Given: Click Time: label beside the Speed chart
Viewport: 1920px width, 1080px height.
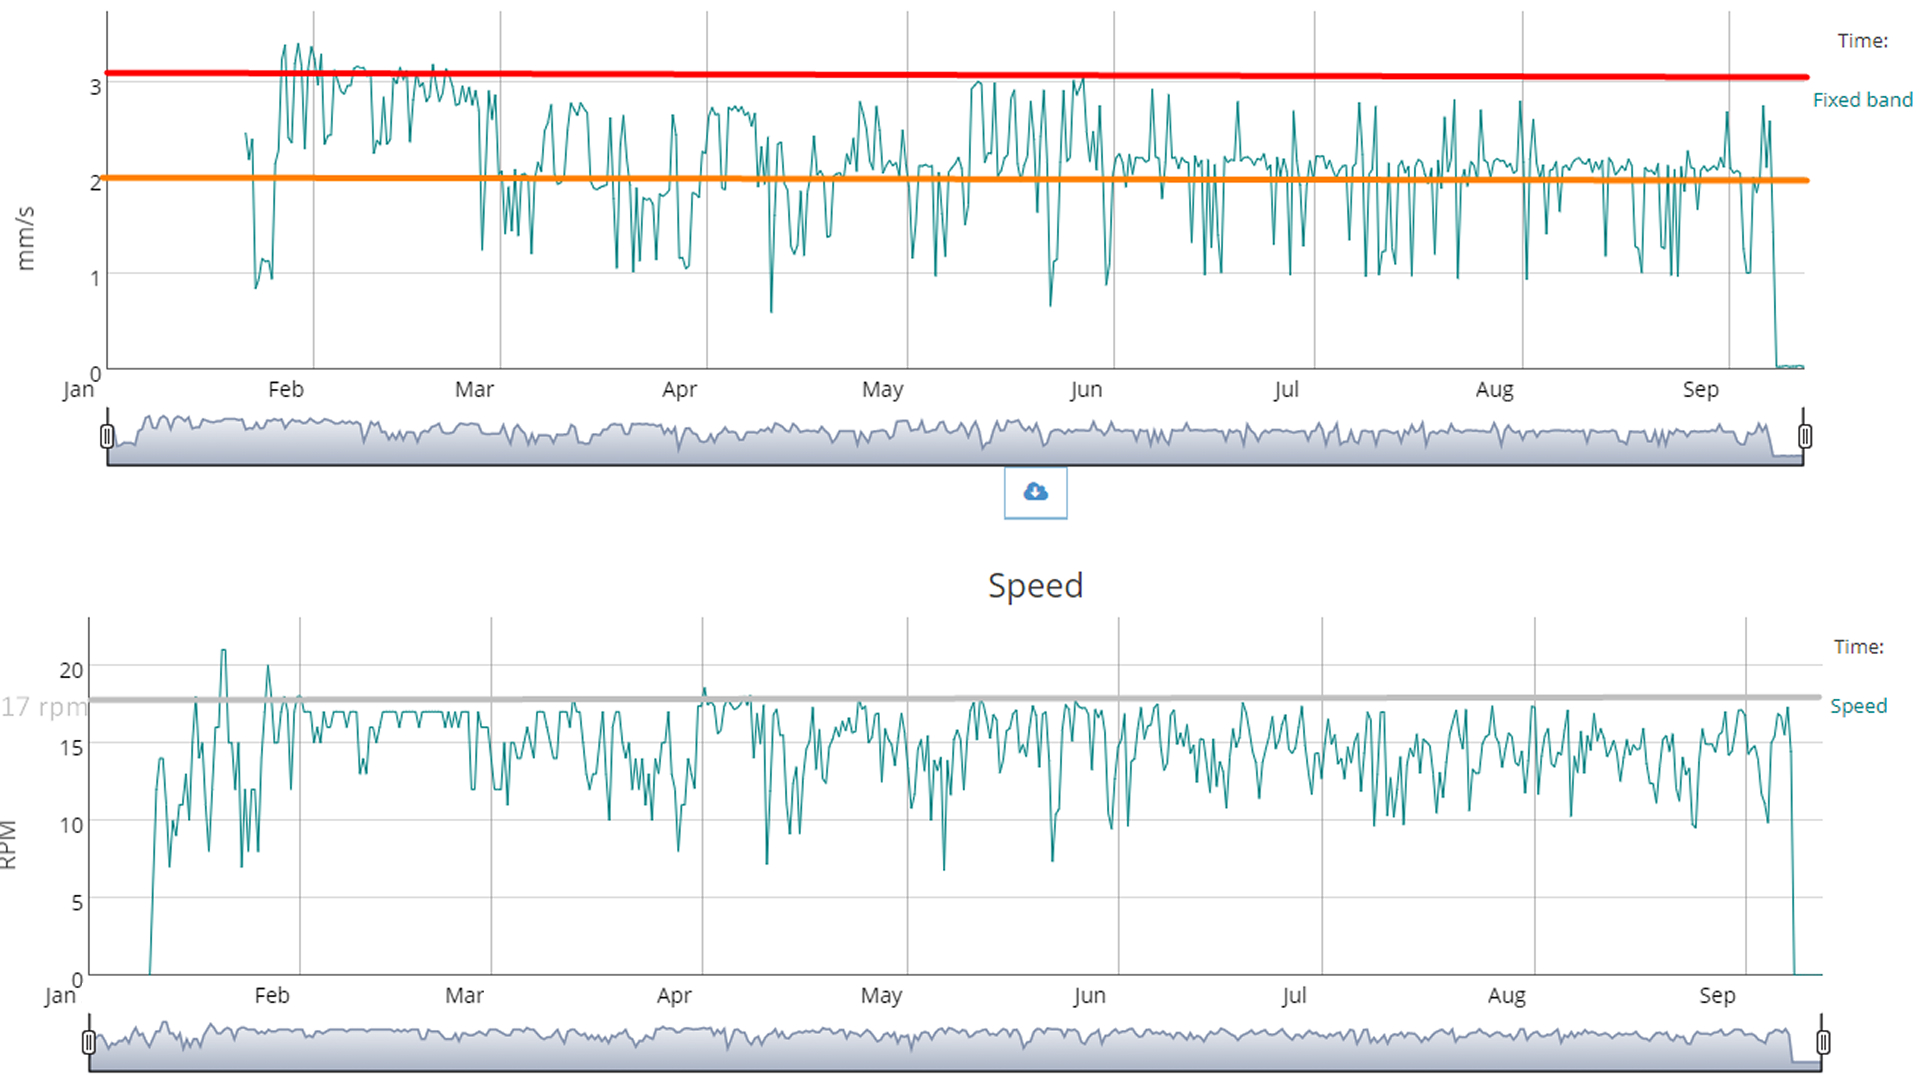Looking at the screenshot, I should tap(1858, 647).
